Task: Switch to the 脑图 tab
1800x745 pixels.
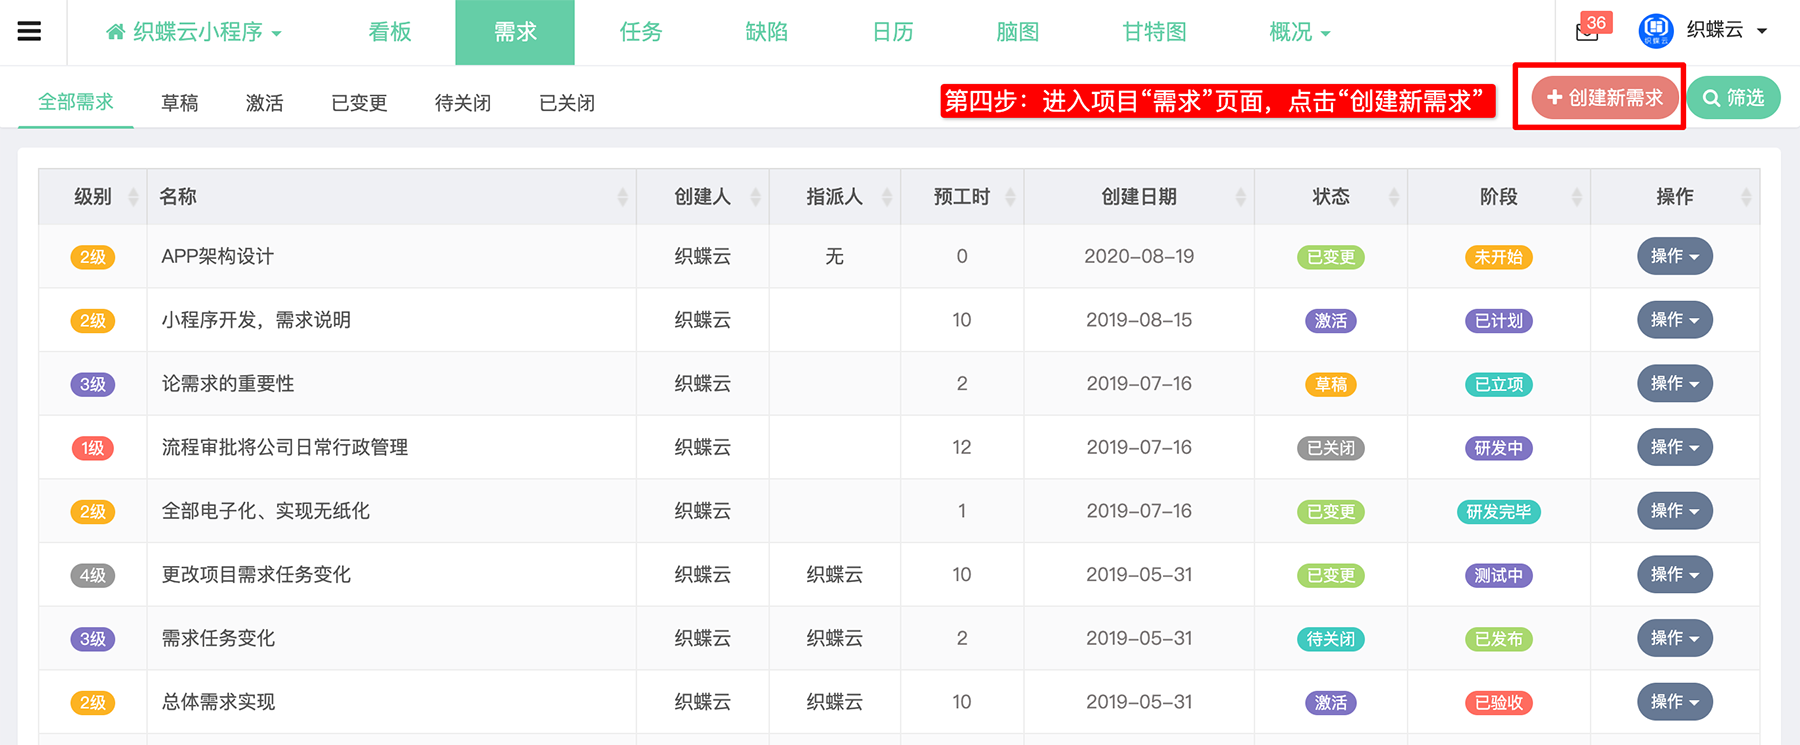Action: (1018, 32)
